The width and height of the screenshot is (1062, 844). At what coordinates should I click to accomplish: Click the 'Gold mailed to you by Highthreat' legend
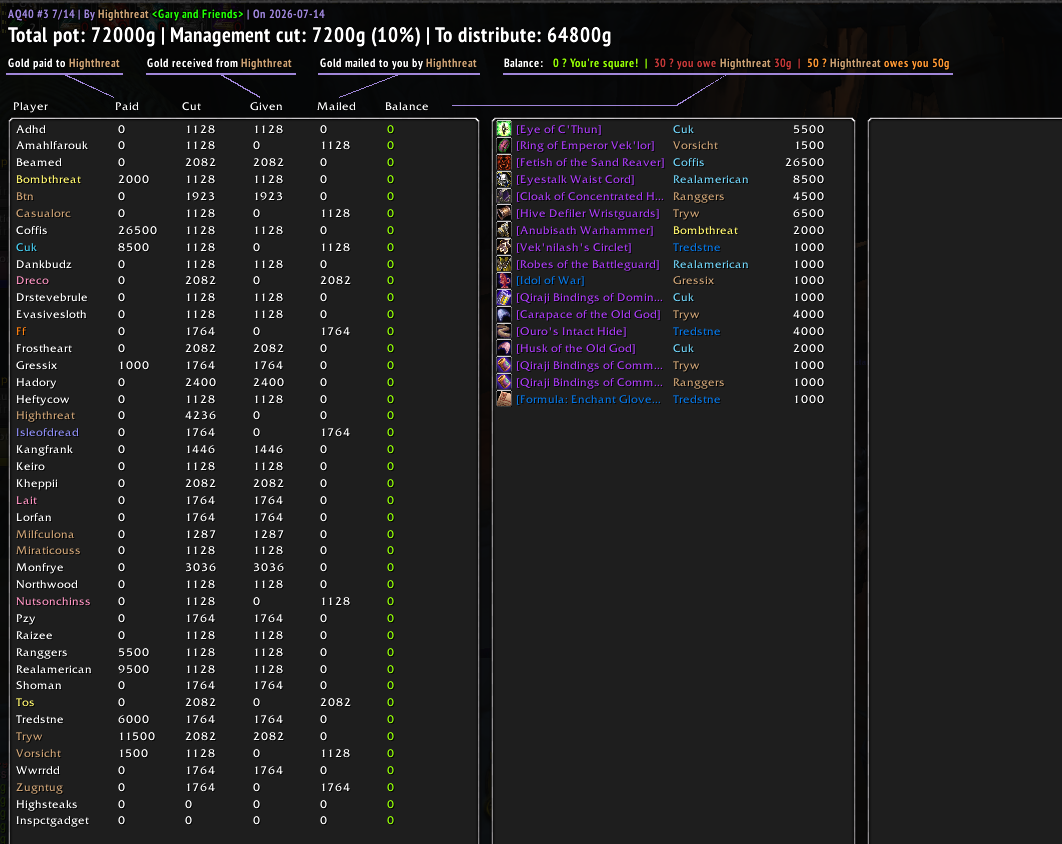[398, 63]
